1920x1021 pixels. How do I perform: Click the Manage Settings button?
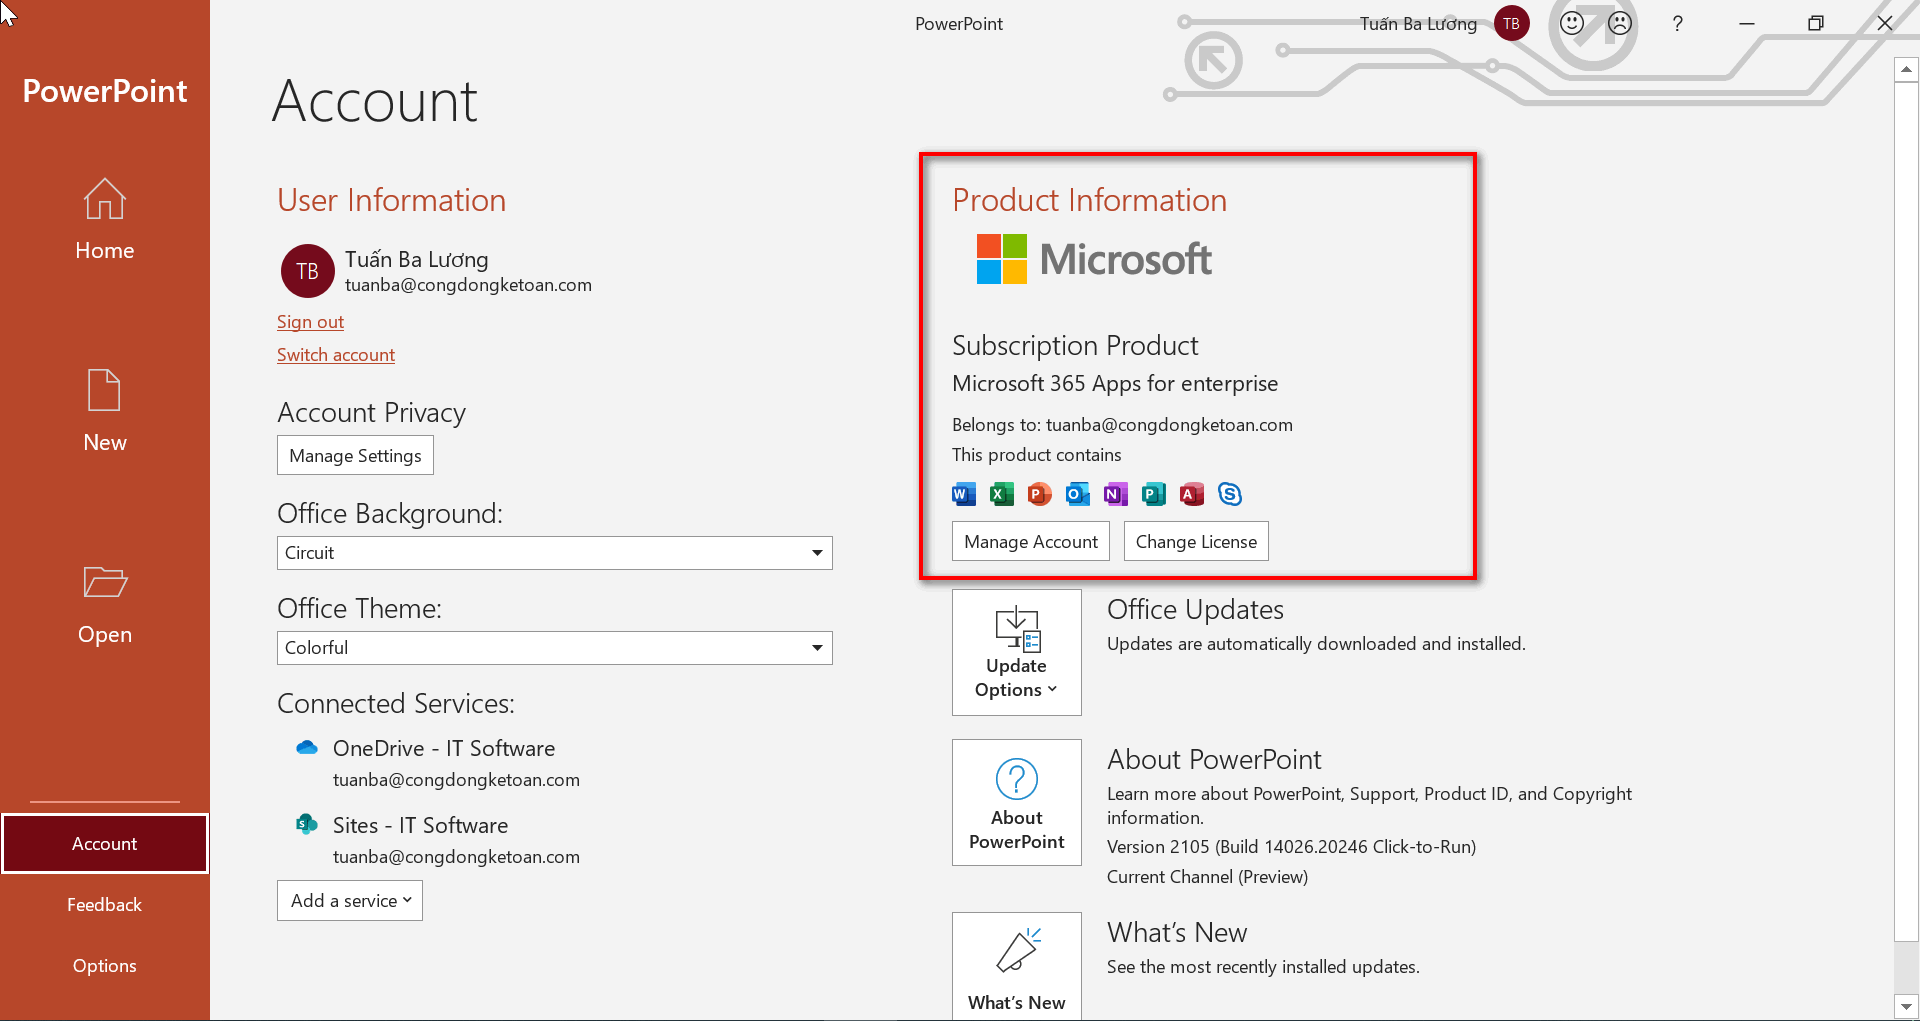(x=355, y=455)
